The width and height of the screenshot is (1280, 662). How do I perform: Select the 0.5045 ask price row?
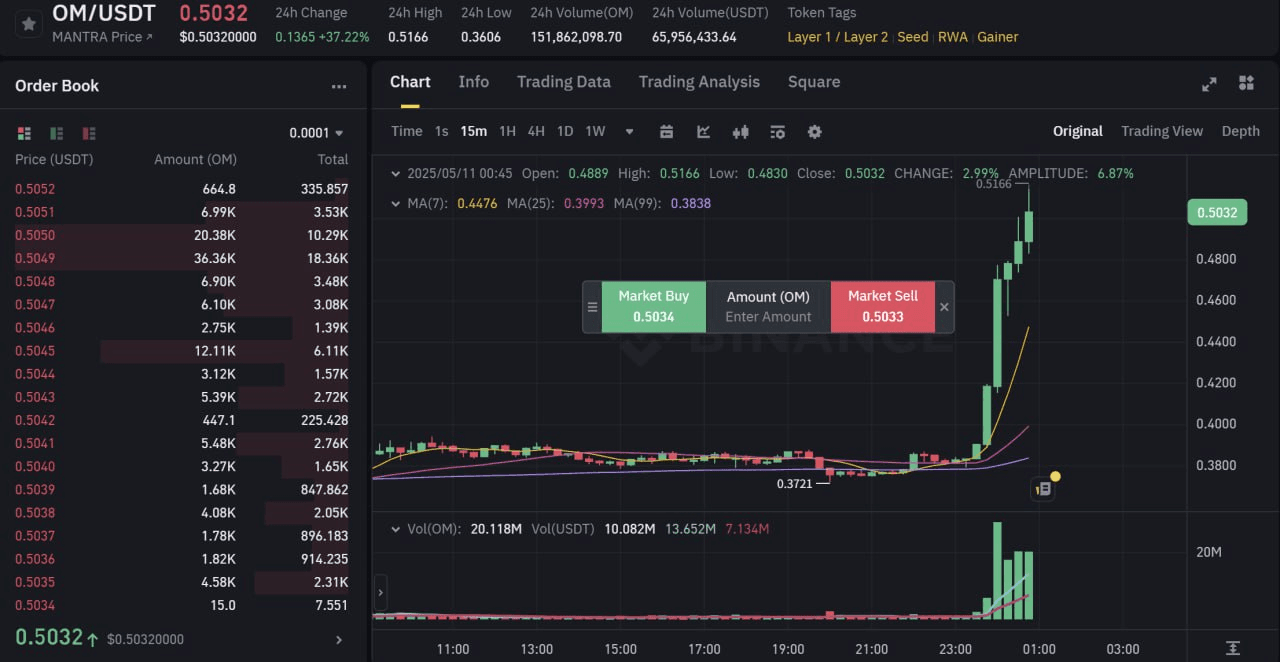tap(182, 351)
